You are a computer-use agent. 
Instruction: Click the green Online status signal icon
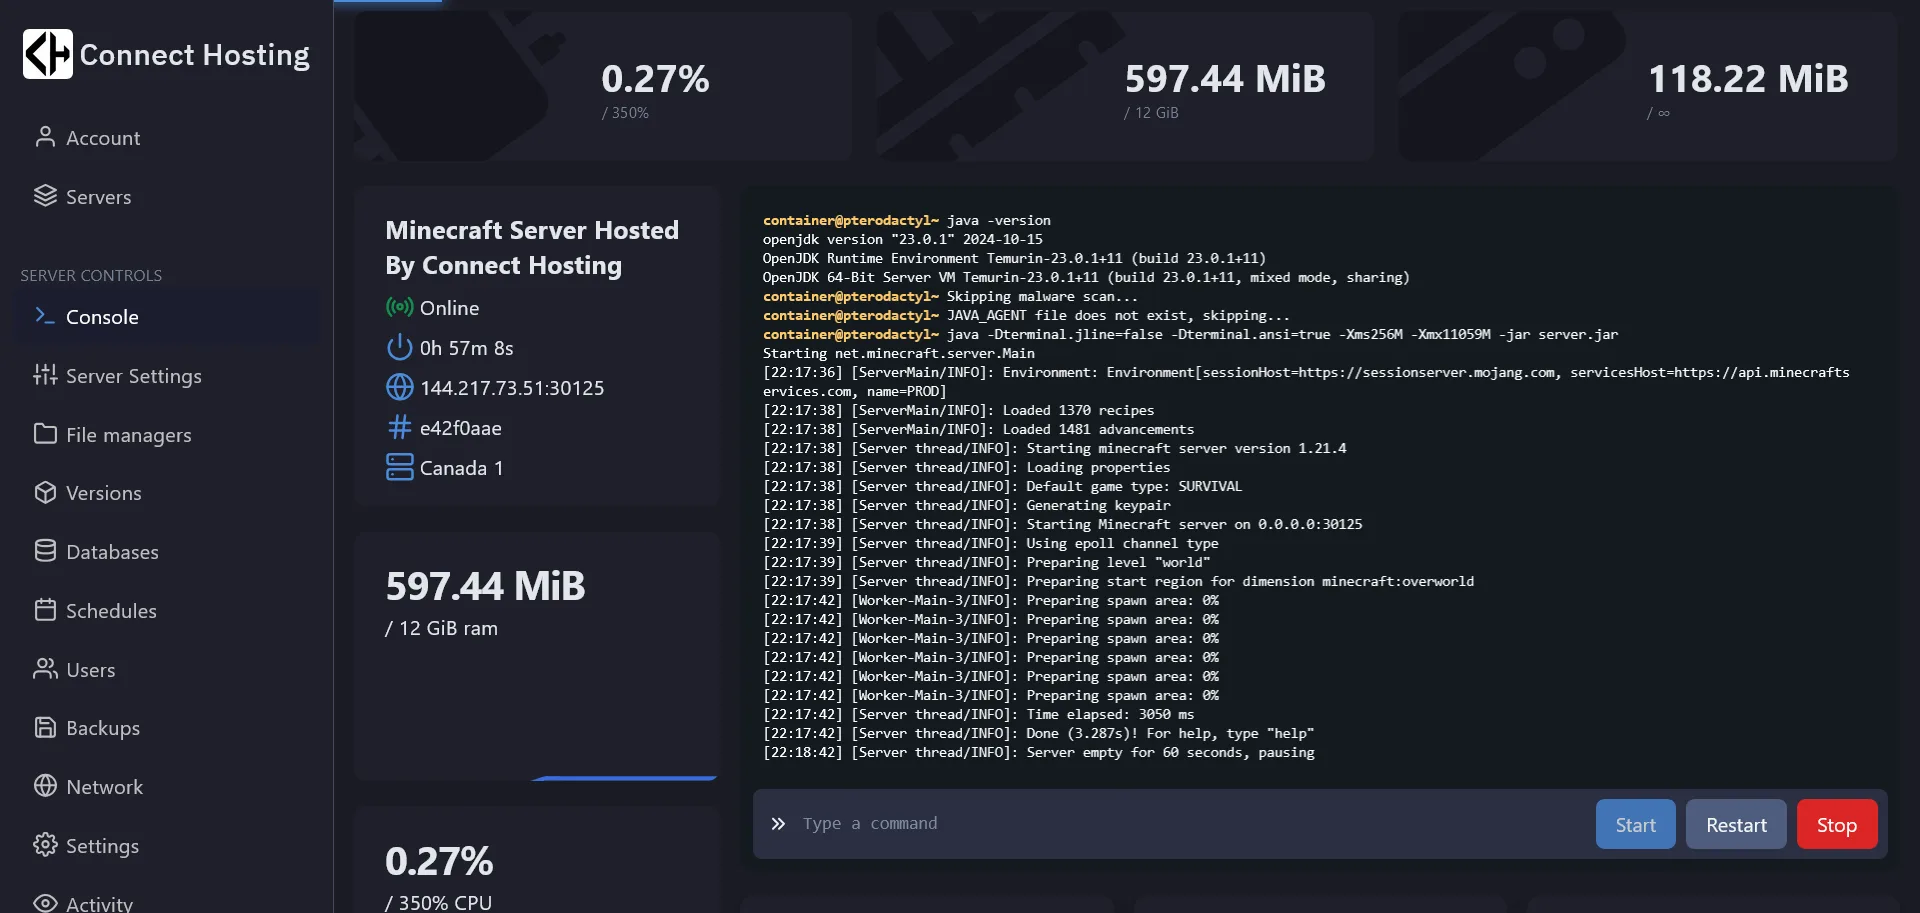399,307
